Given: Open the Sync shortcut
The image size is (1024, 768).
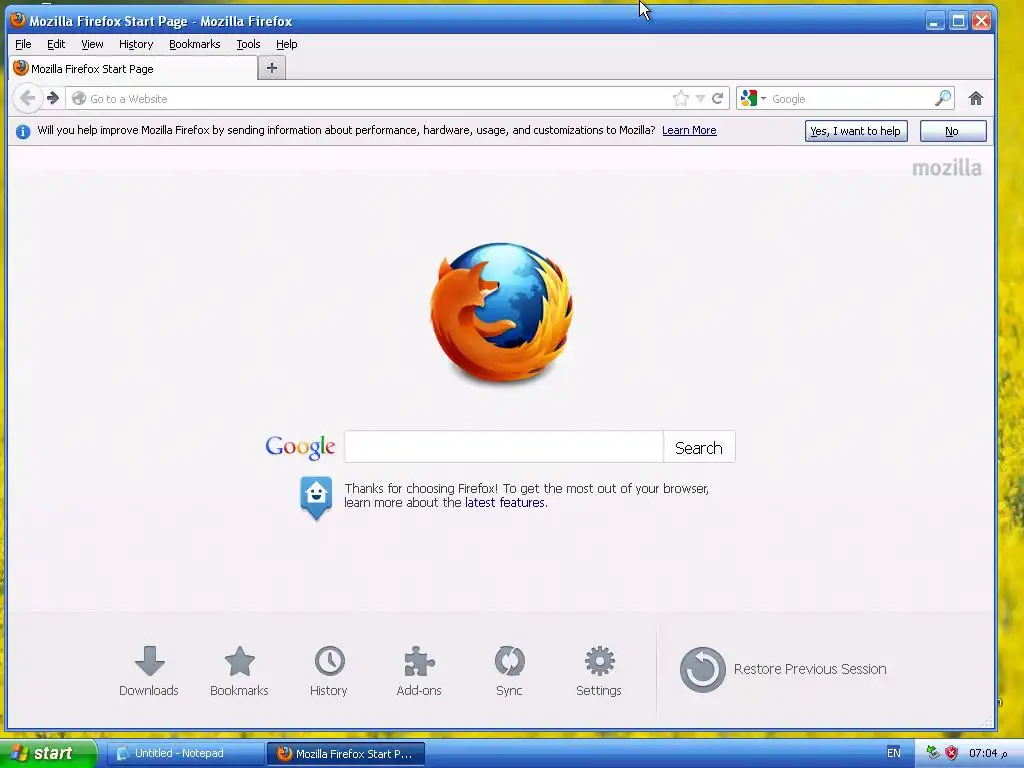Looking at the screenshot, I should pos(509,661).
